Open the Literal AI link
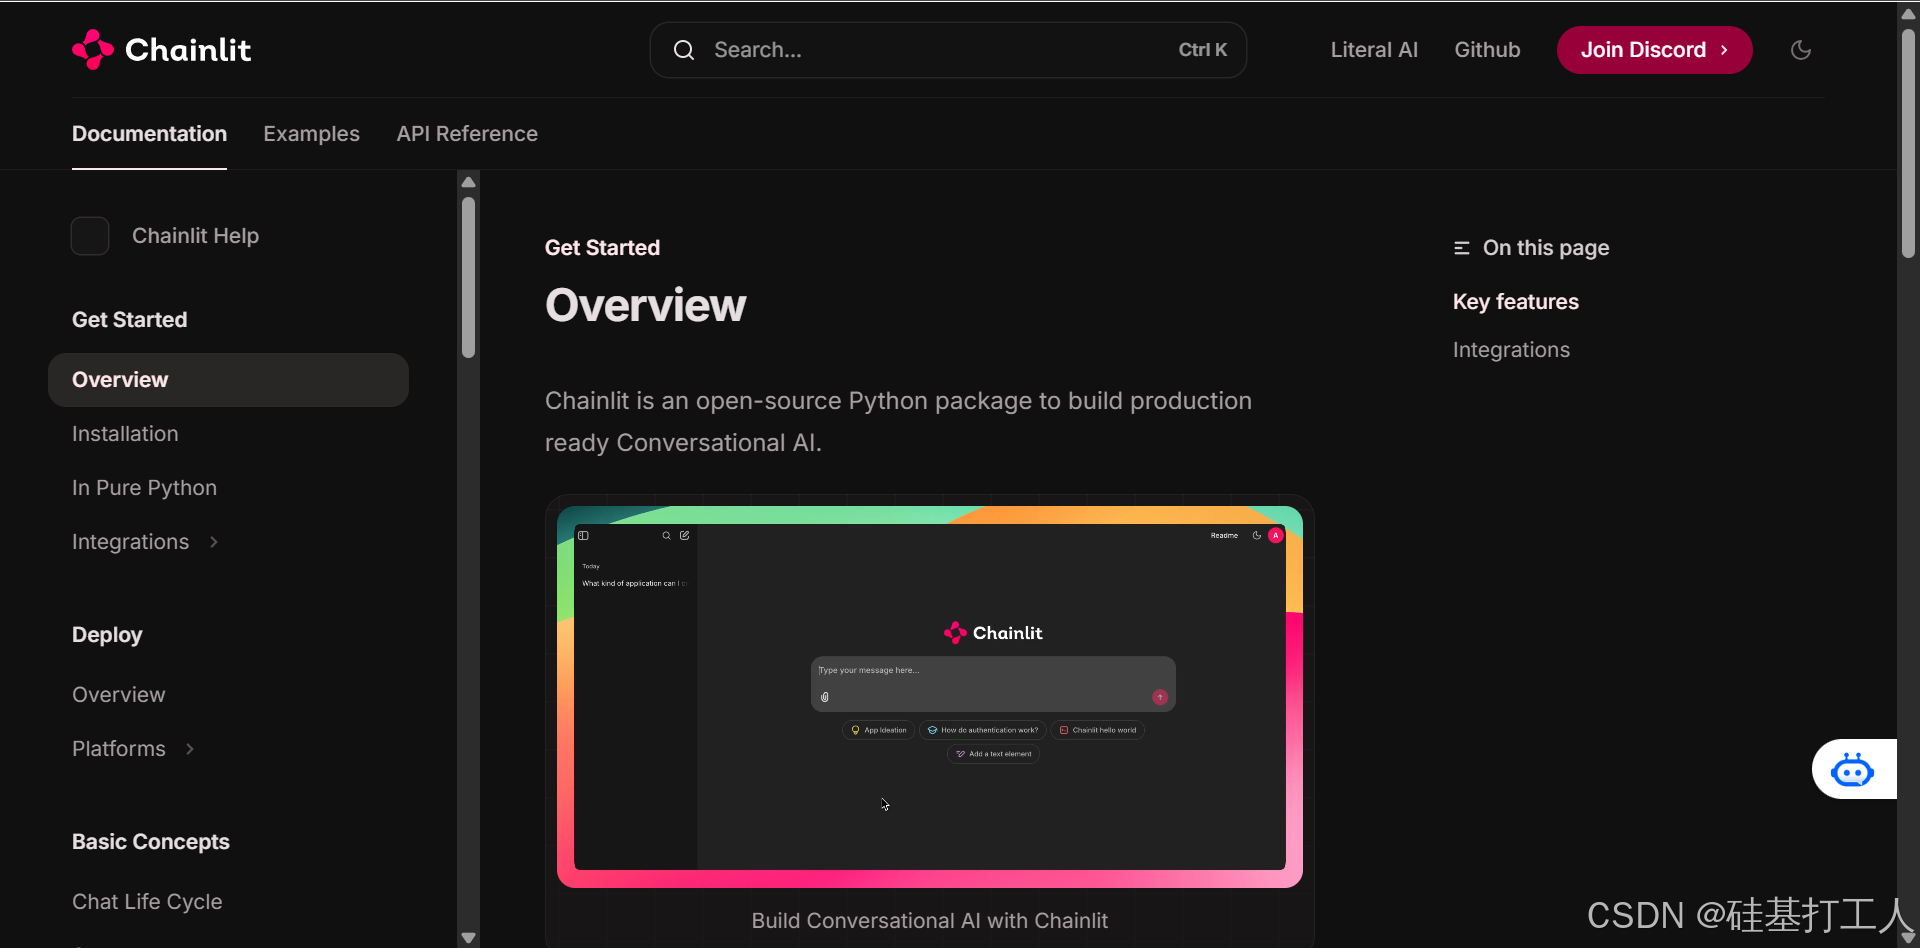This screenshot has height=948, width=1920. 1374,50
